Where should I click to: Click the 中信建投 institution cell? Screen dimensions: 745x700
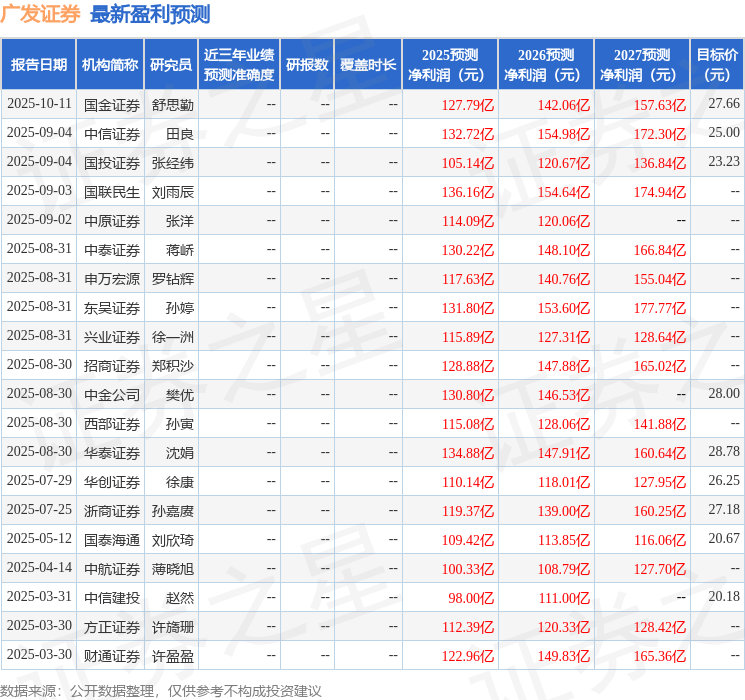click(112, 598)
